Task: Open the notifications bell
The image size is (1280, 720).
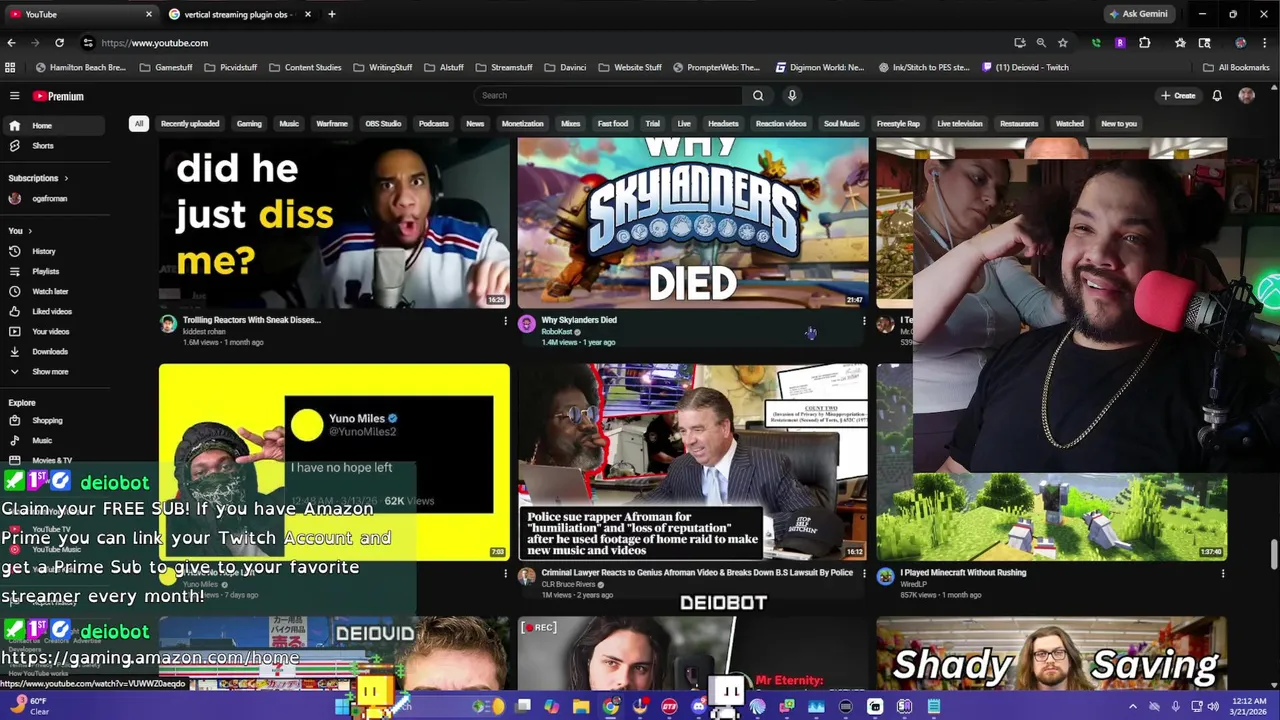Action: [1217, 96]
